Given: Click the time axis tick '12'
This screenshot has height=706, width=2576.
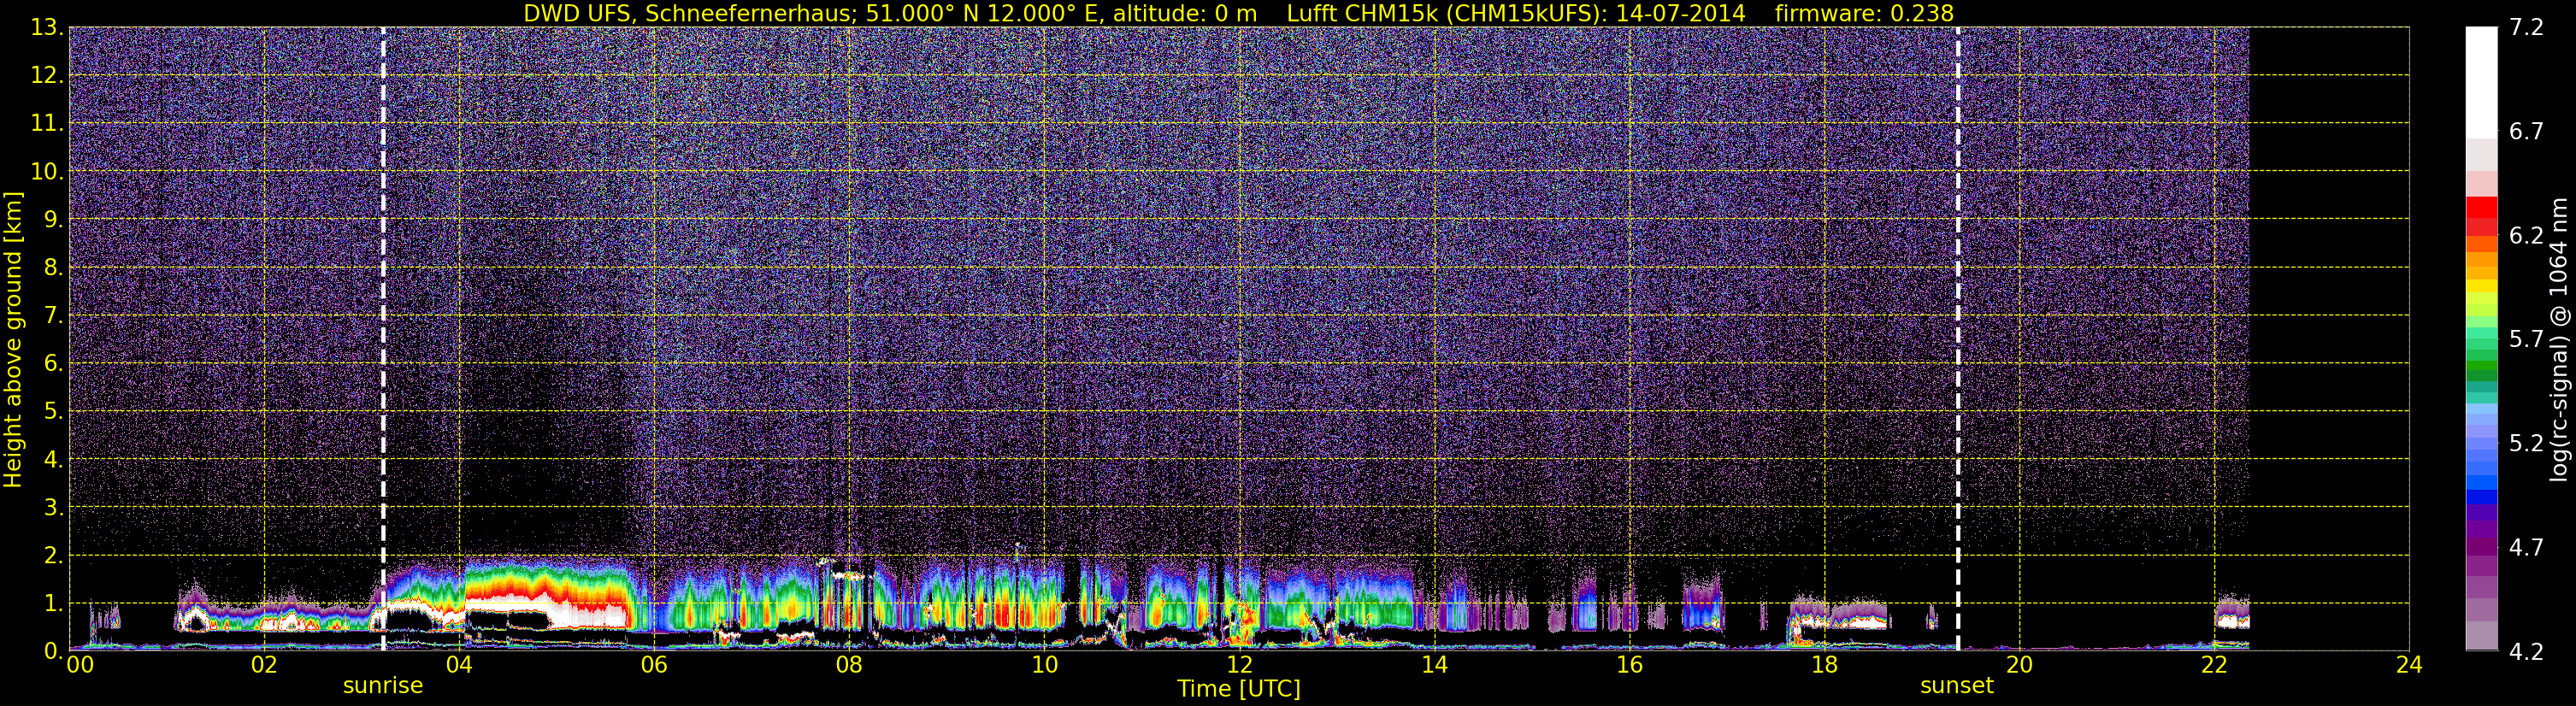Looking at the screenshot, I should coord(1239,666).
